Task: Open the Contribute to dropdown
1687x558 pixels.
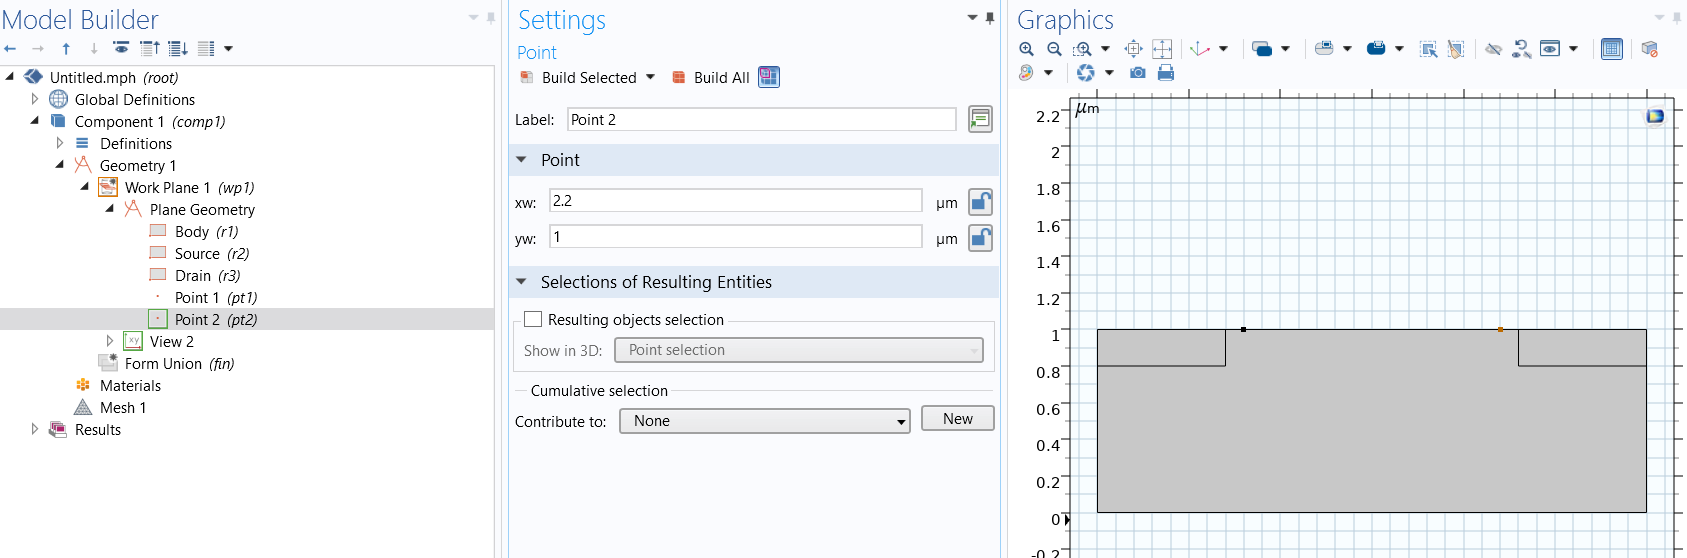Action: 764,421
